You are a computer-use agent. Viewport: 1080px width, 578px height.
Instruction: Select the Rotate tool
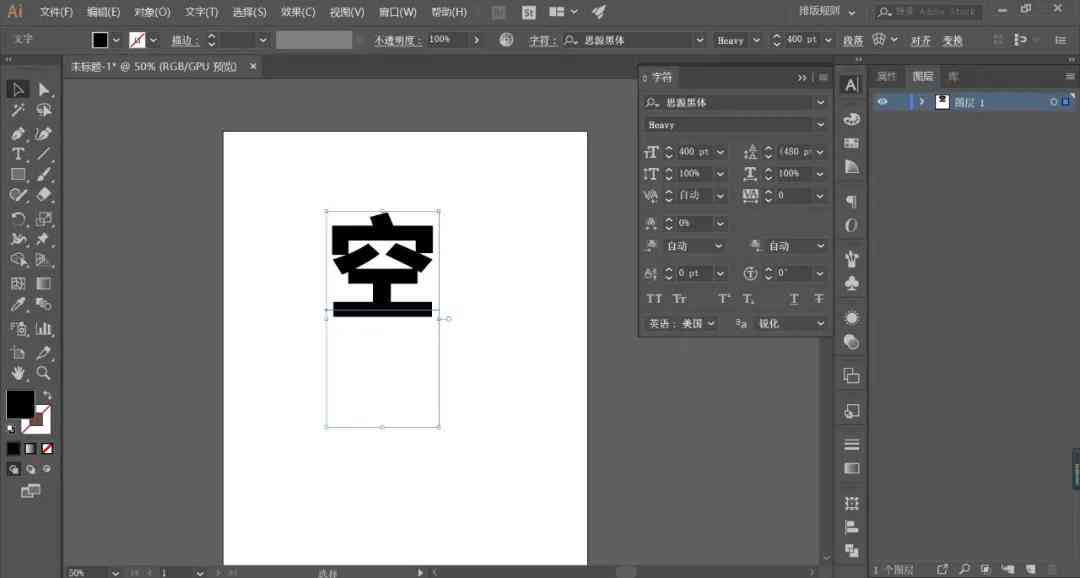18,219
